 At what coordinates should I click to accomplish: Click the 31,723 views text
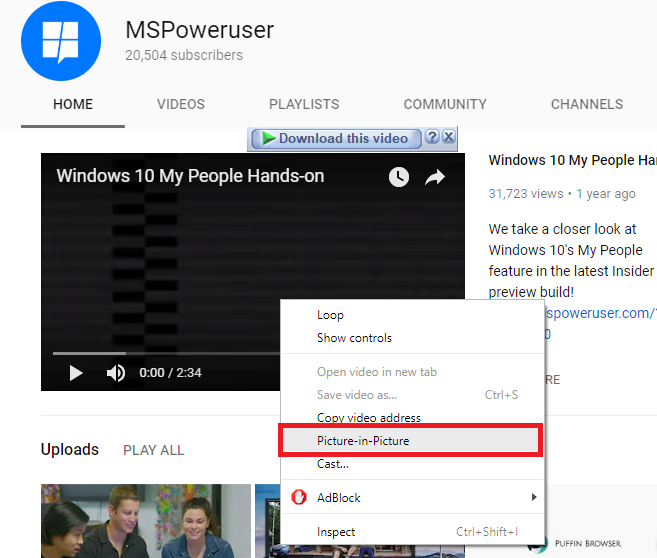pyautogui.click(x=526, y=194)
